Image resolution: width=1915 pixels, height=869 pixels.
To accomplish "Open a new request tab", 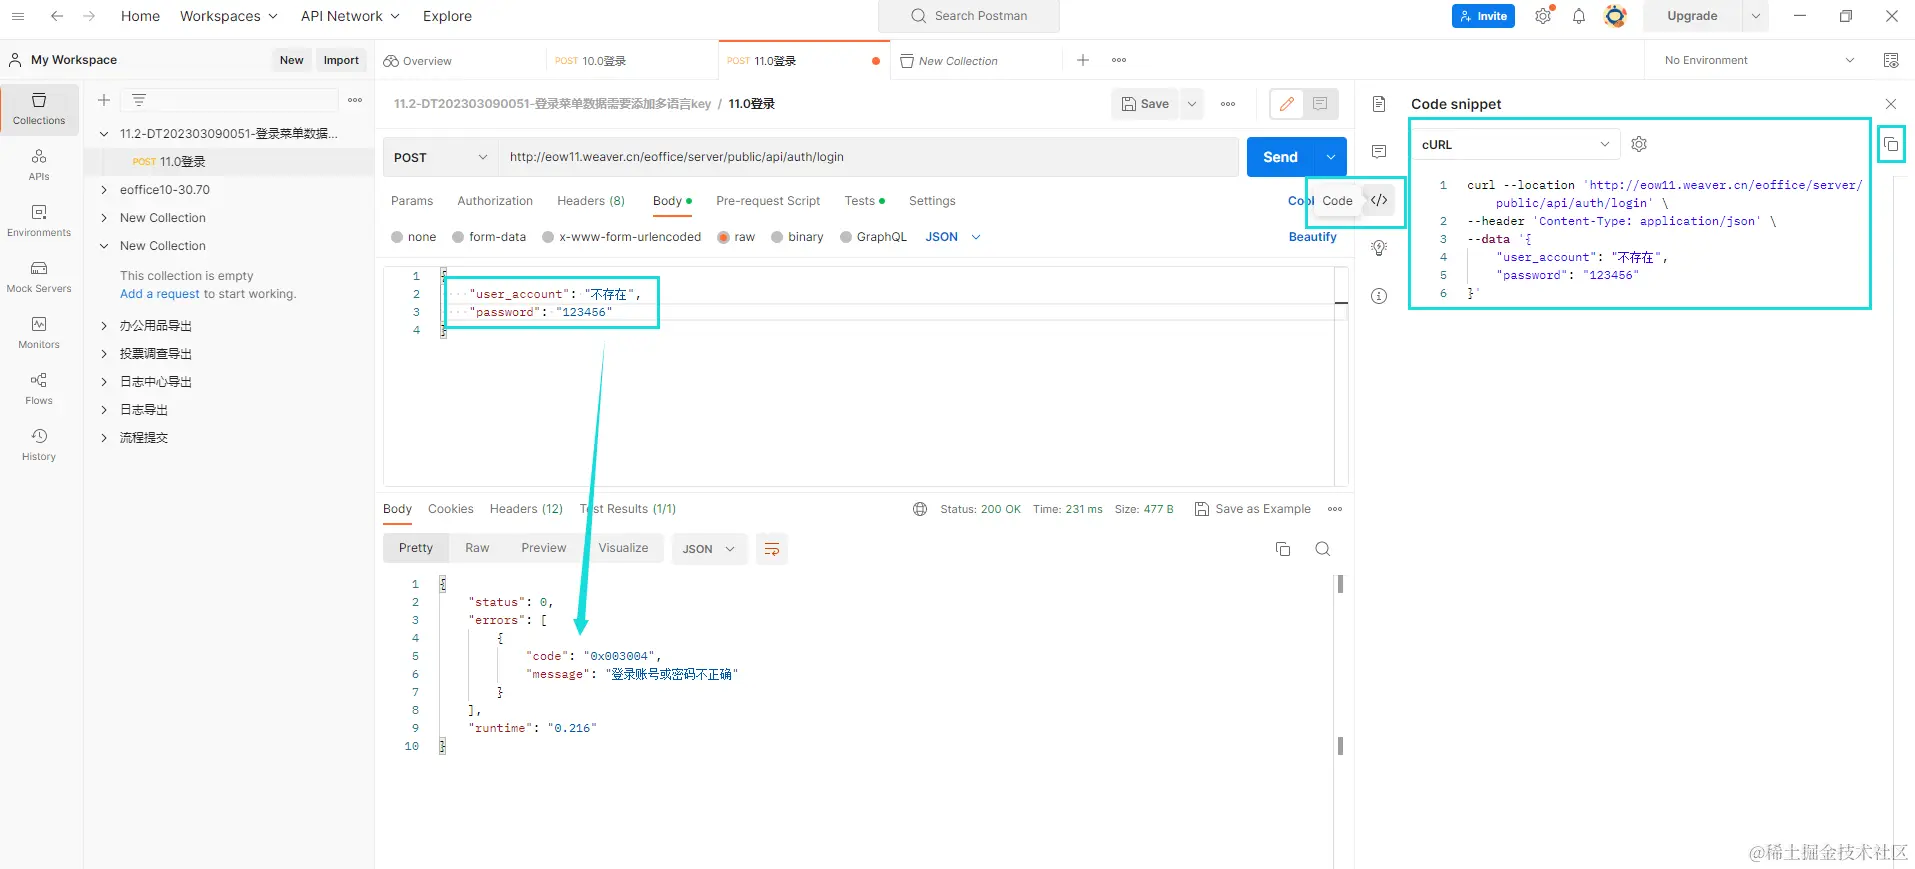I will [1083, 60].
